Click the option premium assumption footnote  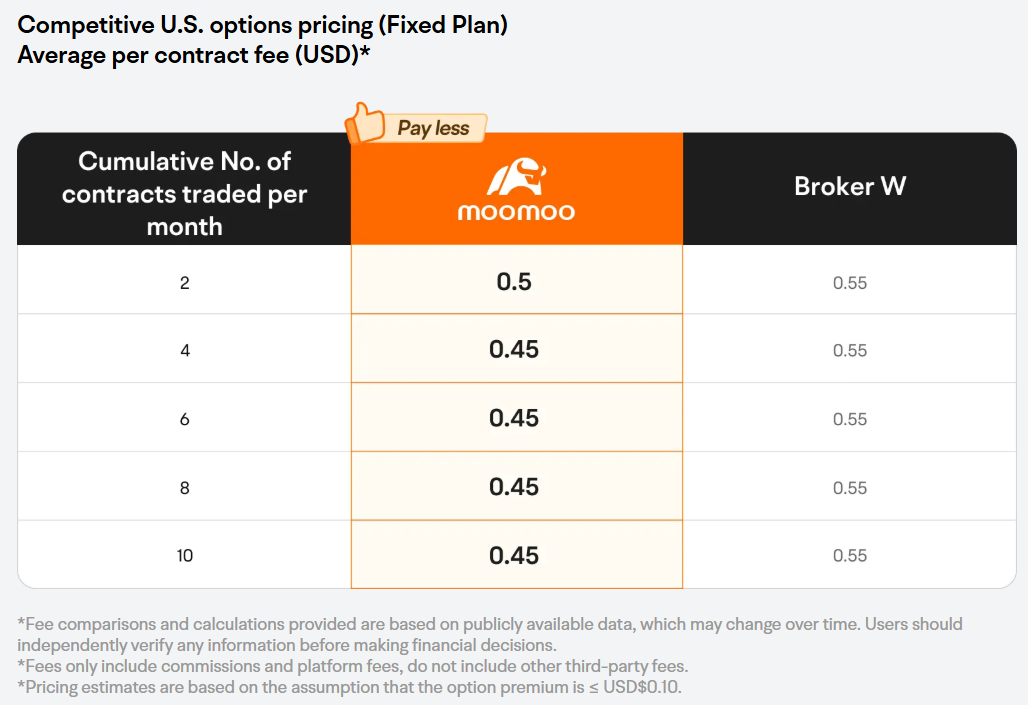coord(349,687)
